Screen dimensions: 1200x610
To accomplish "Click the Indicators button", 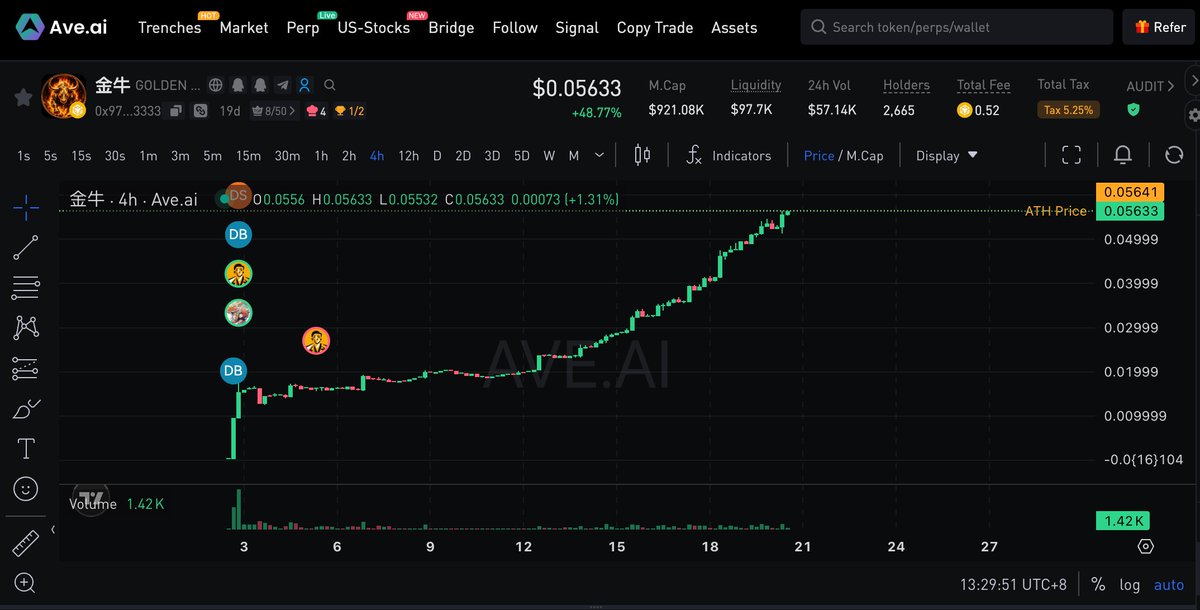I will tap(741, 156).
